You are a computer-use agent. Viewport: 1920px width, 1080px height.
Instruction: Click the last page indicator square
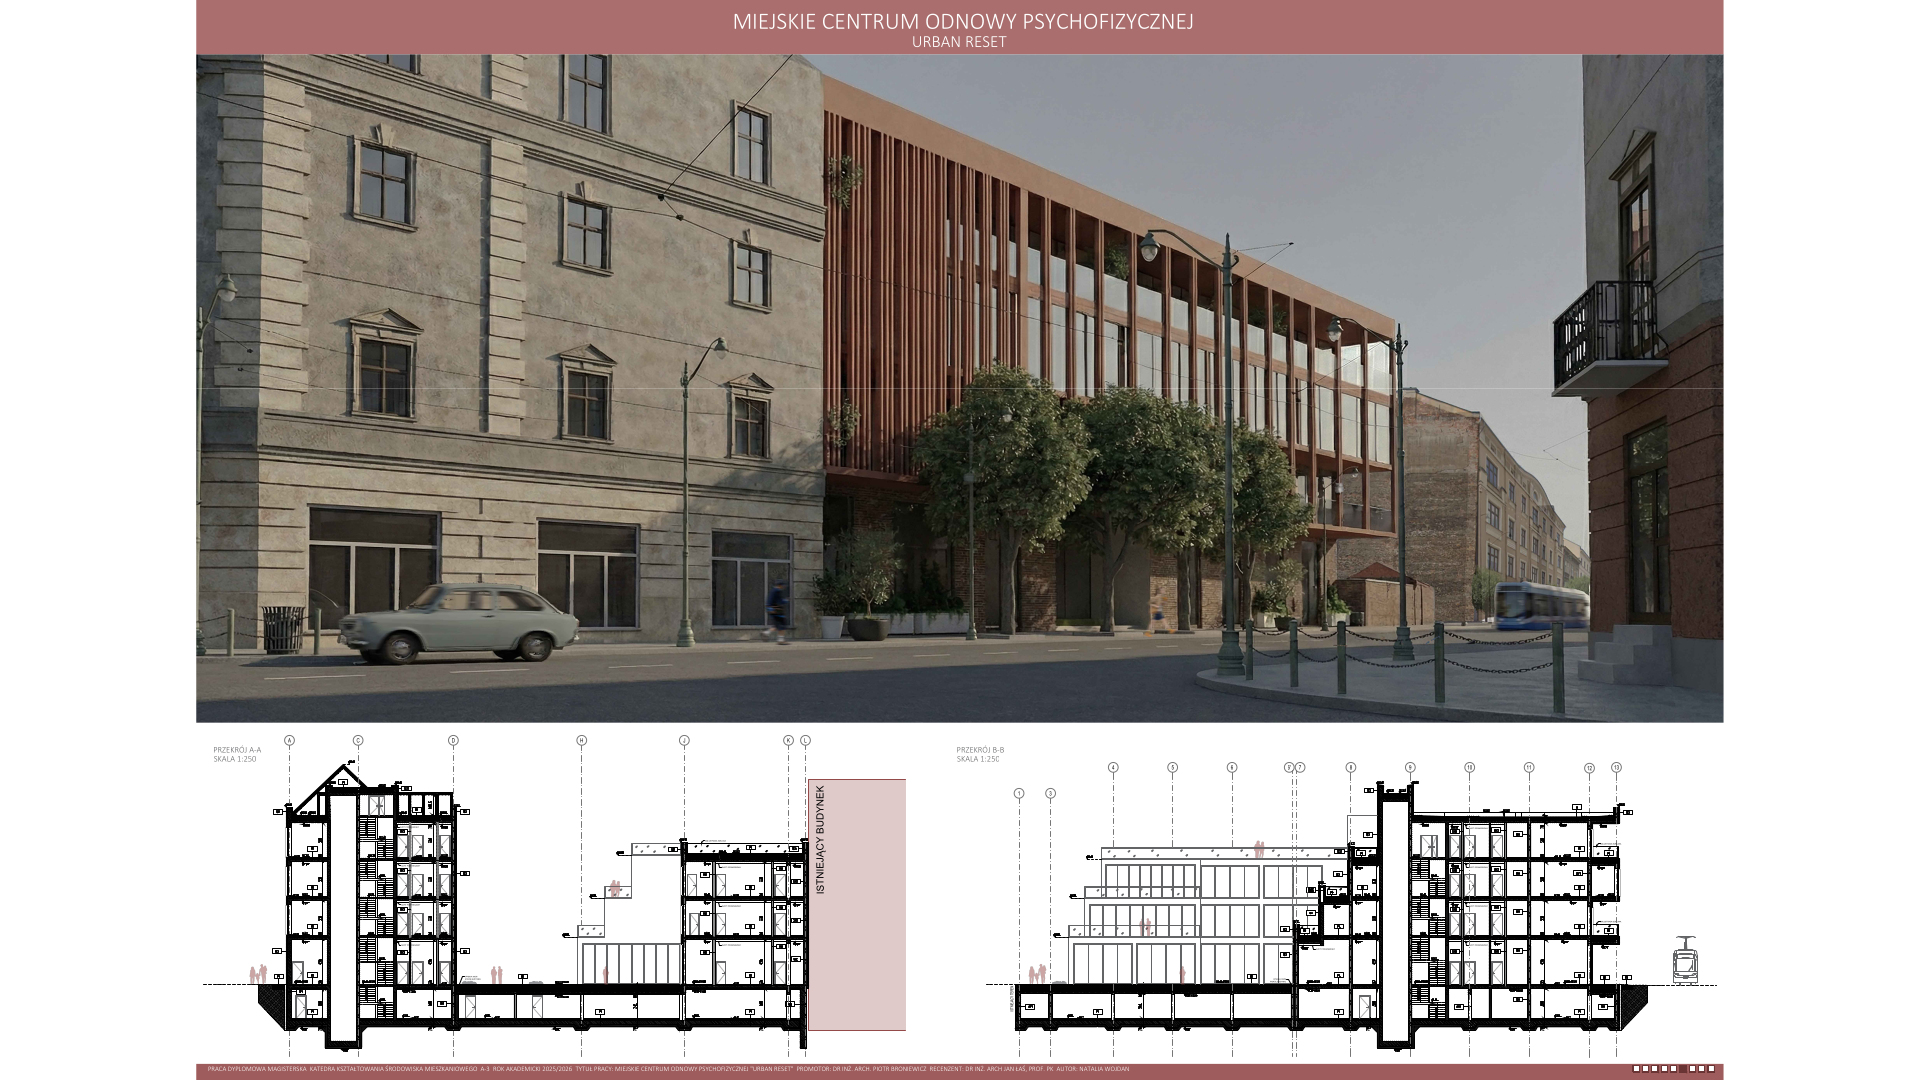(x=1711, y=1069)
